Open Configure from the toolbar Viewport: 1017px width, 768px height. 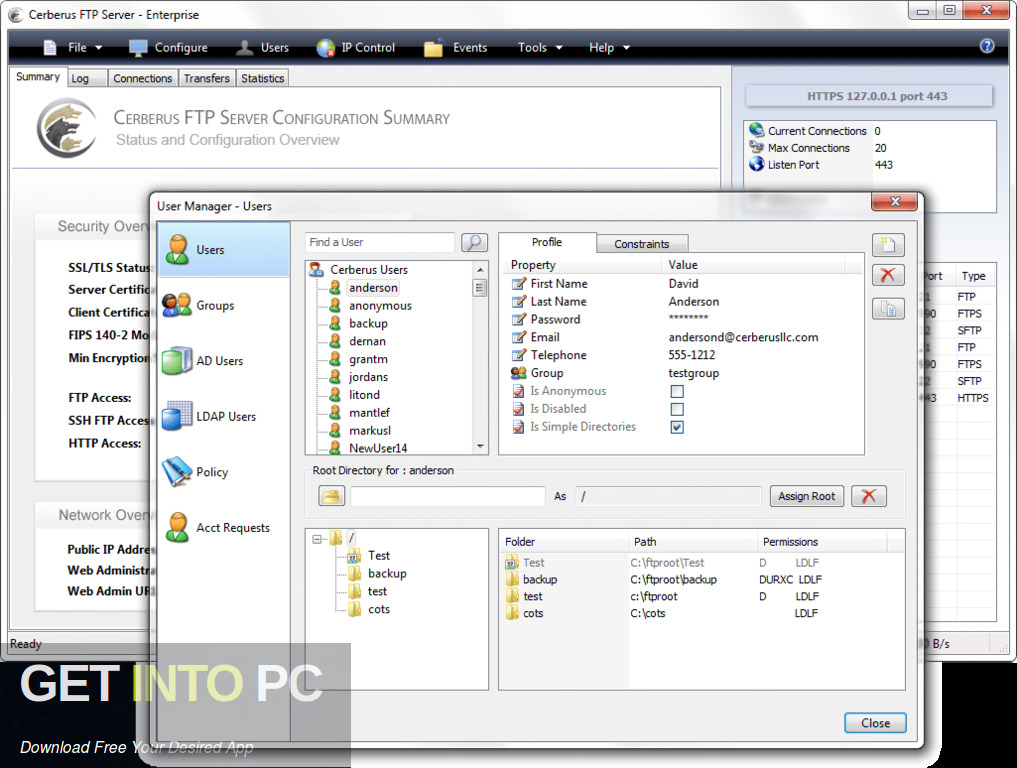(x=168, y=47)
